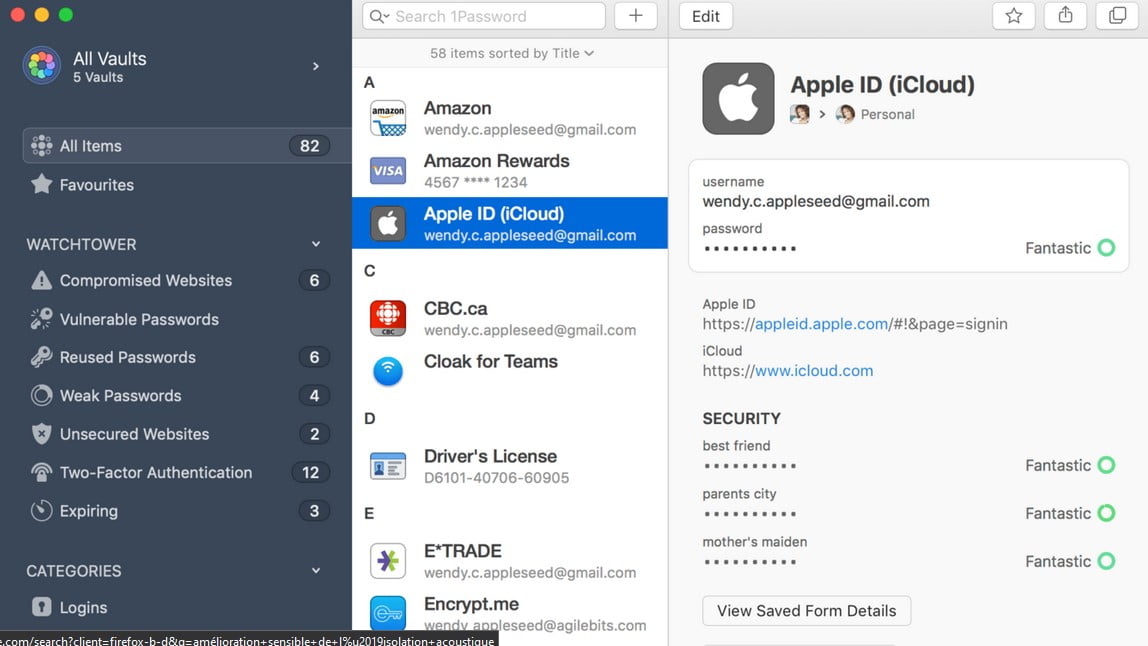Screen dimensions: 1148x646
Task: Collapse the Watchtower section
Action: tap(316, 244)
